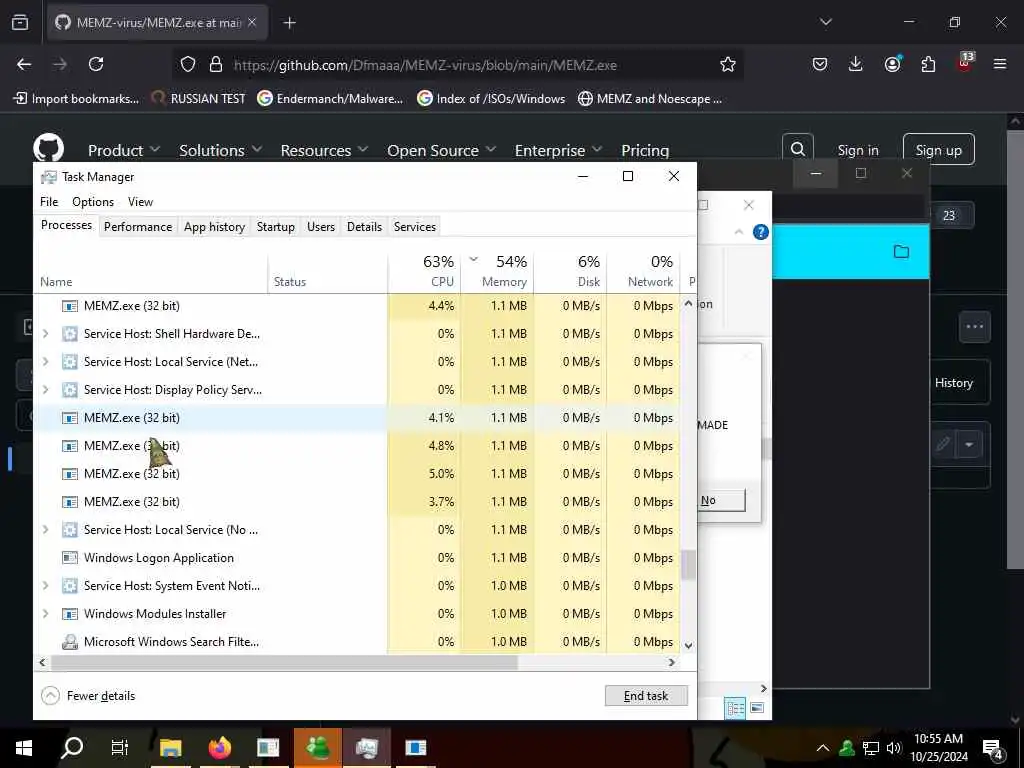This screenshot has height=768, width=1024.
Task: Switch to the Startup tab
Action: click(x=276, y=227)
